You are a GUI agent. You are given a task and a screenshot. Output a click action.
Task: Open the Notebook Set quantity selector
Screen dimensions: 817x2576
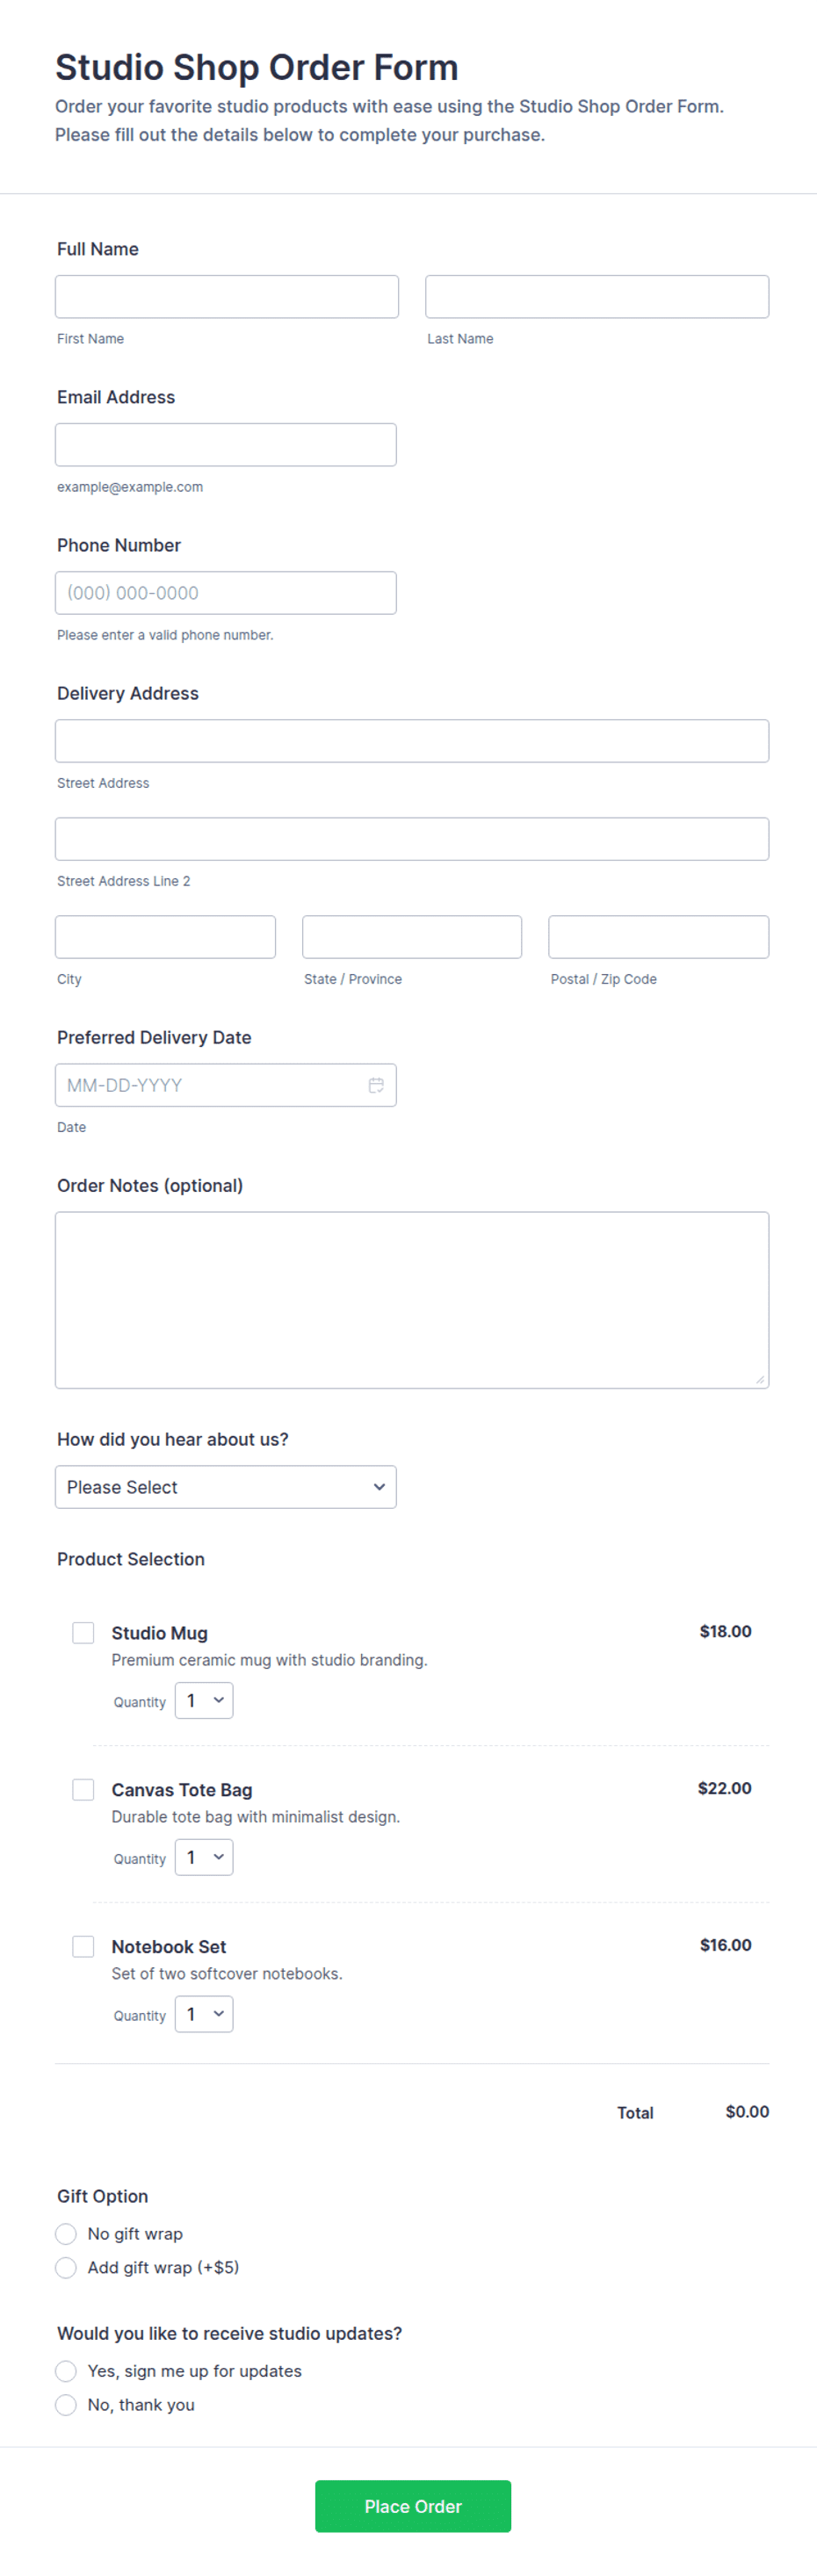click(x=204, y=2015)
